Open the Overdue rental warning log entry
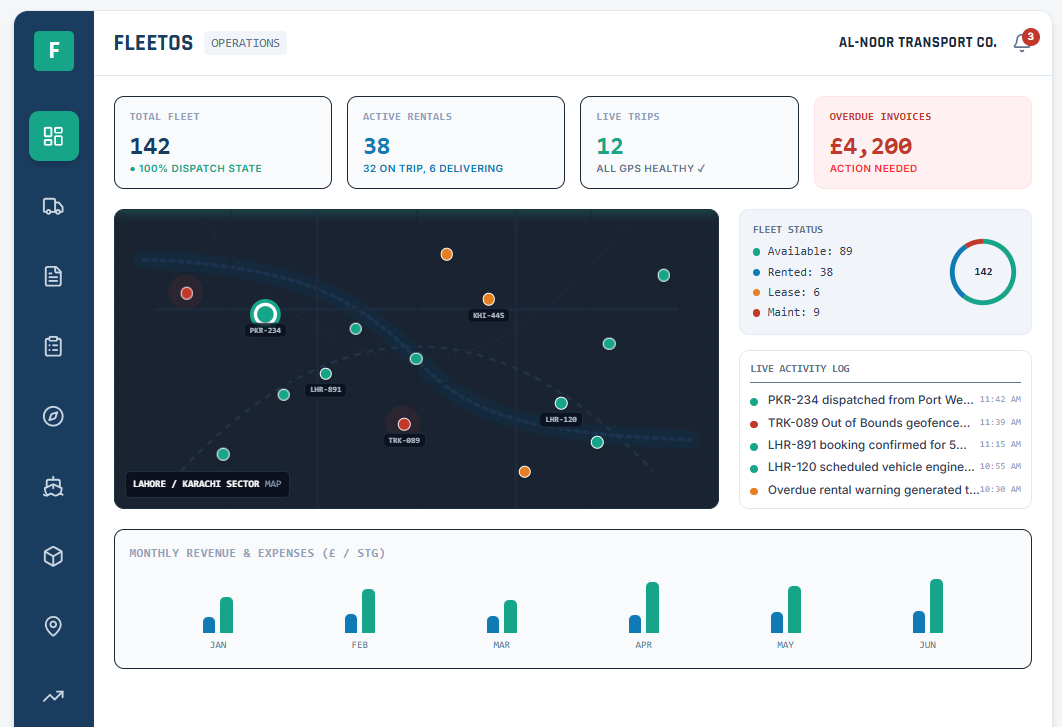The width and height of the screenshot is (1062, 727). pos(885,490)
